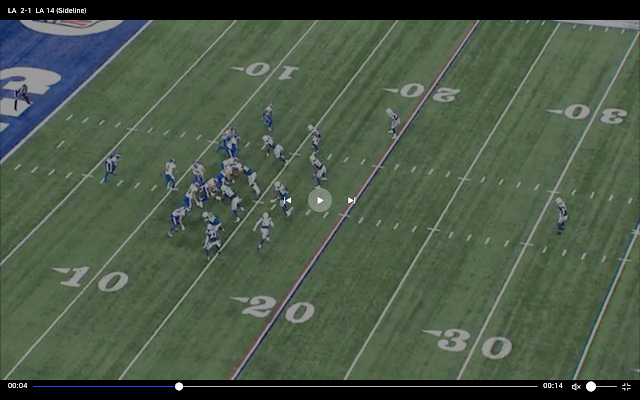This screenshot has width=640, height=400.
Task: Skip to next clip icon
Action: point(351,200)
